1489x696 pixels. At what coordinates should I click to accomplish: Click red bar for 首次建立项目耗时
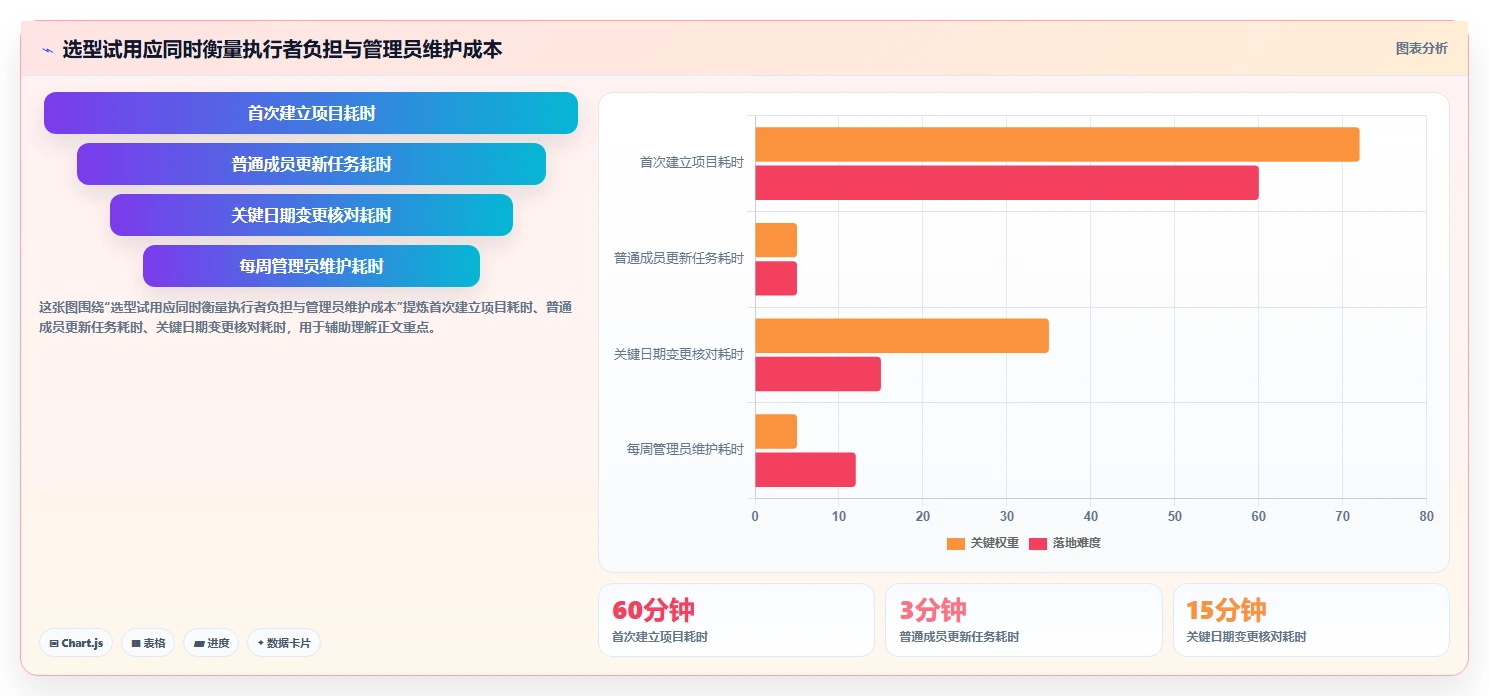1007,182
